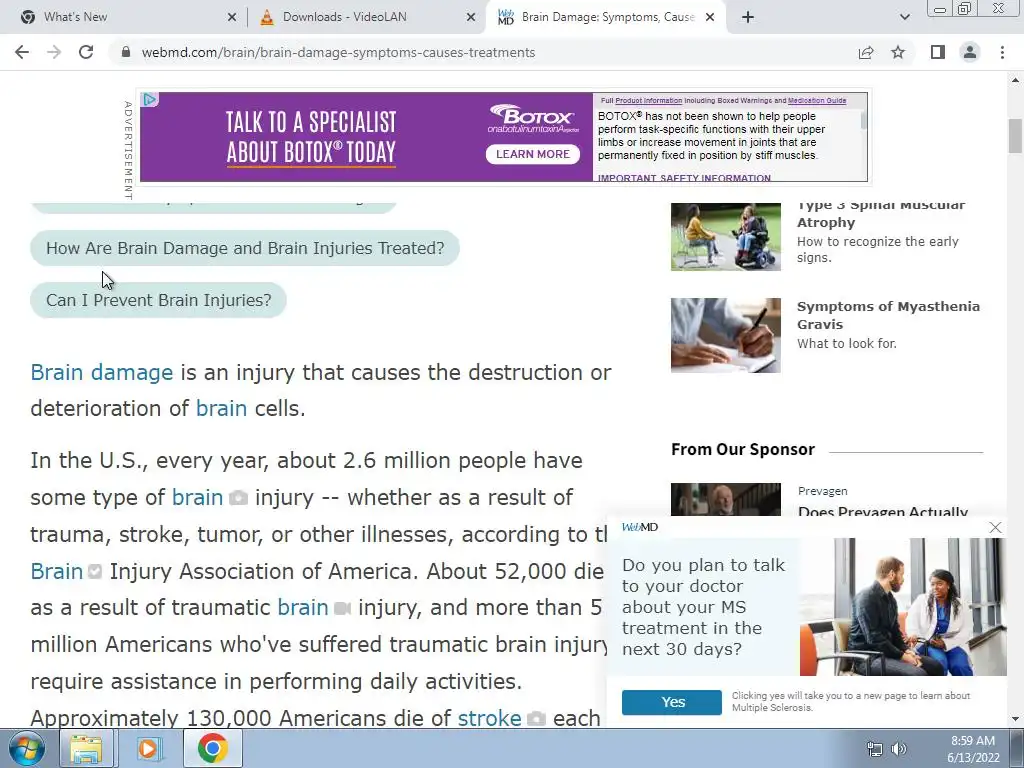
Task: Click the address bar URL
Action: click(338, 52)
